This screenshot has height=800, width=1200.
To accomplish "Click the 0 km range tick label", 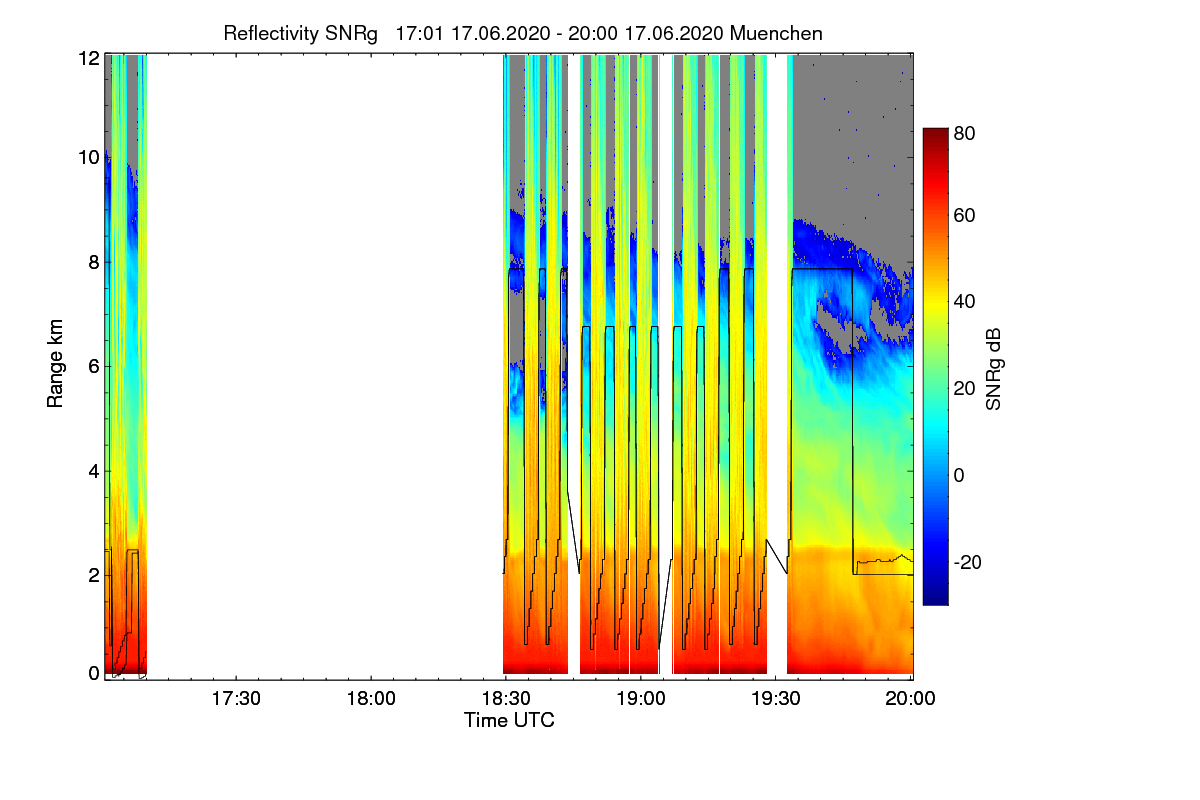I will coord(94,673).
